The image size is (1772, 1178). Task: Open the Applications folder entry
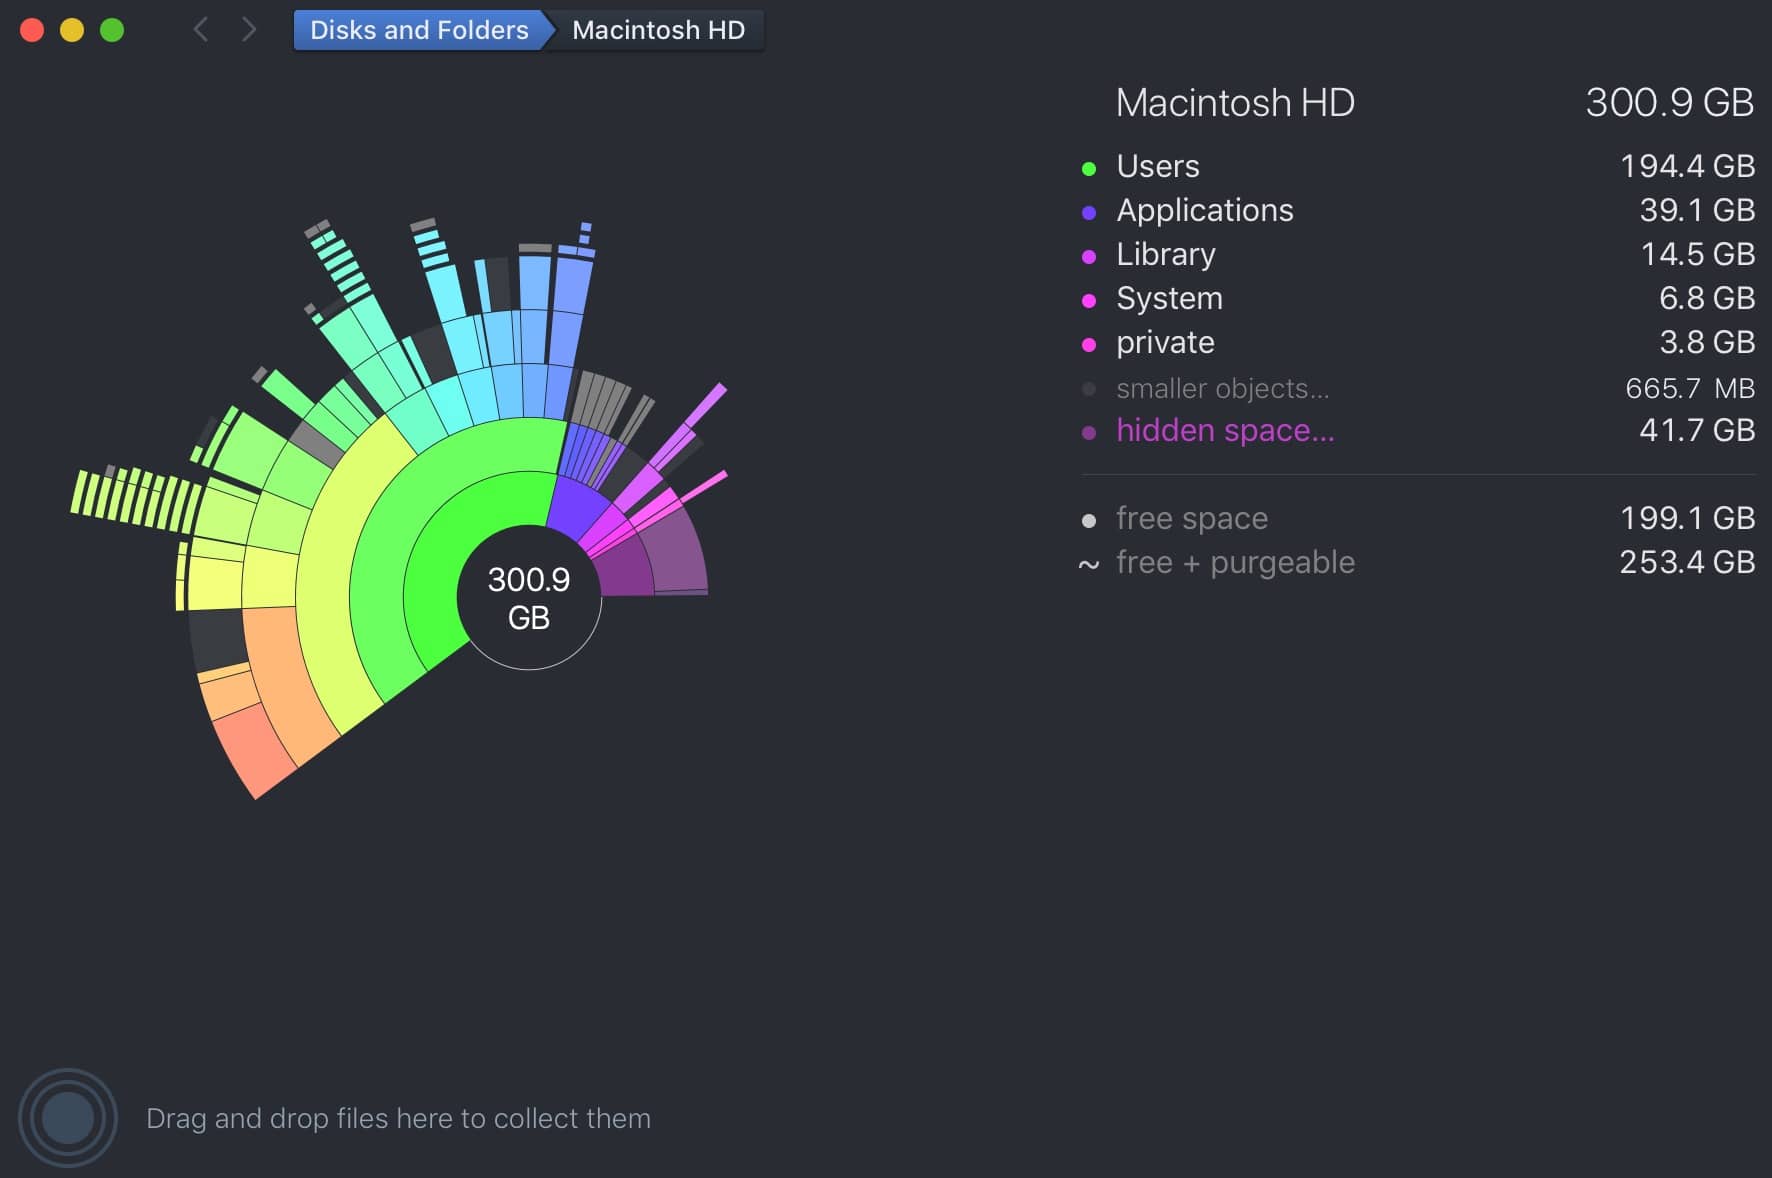point(1418,210)
